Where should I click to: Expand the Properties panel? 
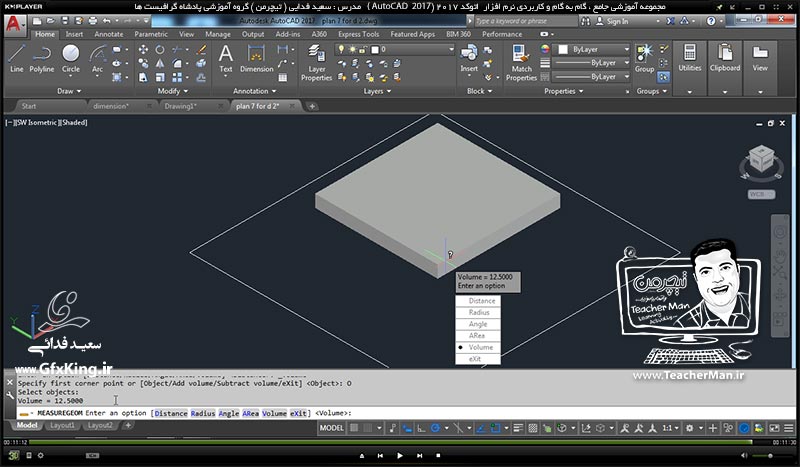[563, 91]
